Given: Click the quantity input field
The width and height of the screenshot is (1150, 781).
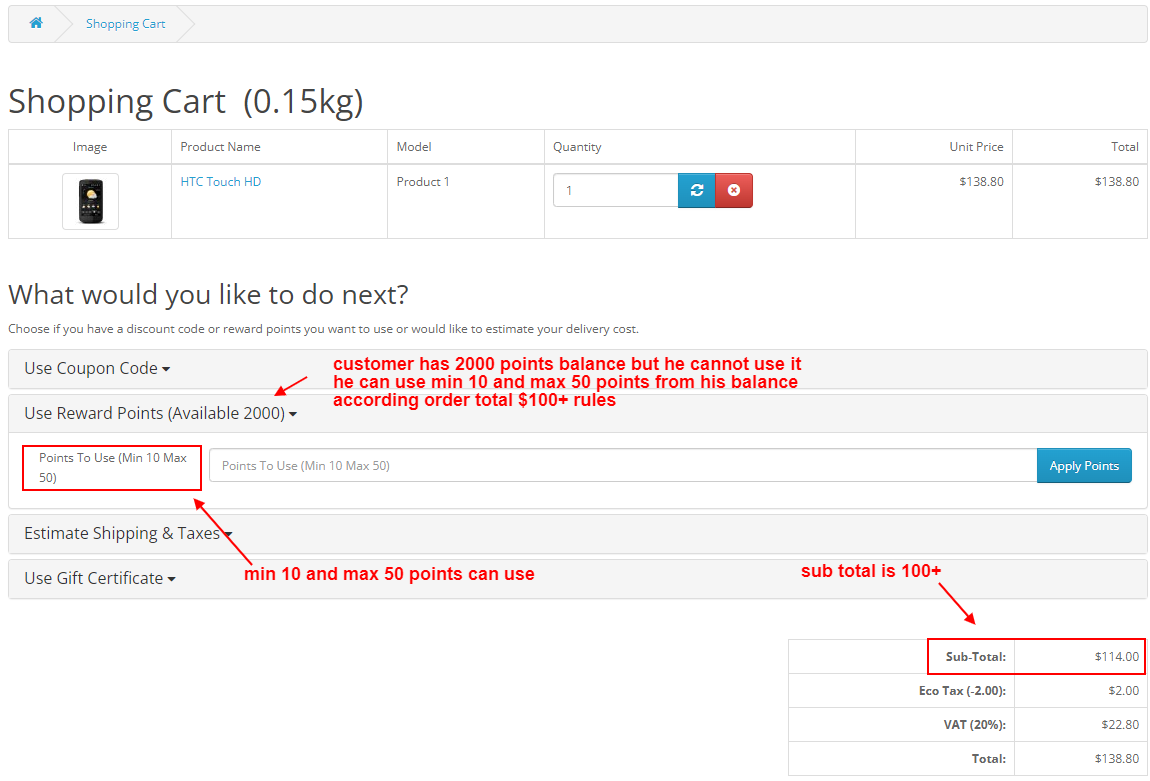Looking at the screenshot, I should point(615,190).
